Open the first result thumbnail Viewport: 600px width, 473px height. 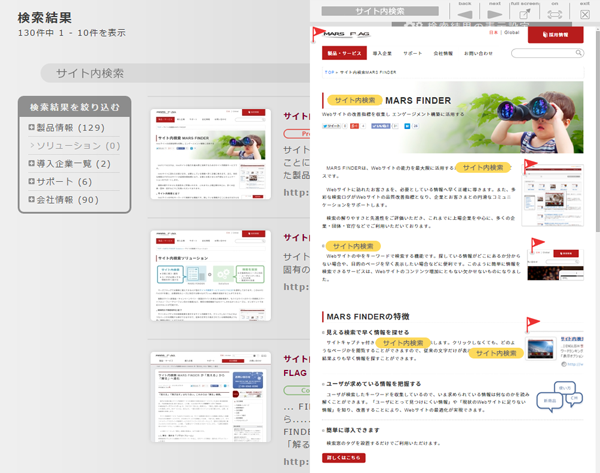click(x=210, y=154)
